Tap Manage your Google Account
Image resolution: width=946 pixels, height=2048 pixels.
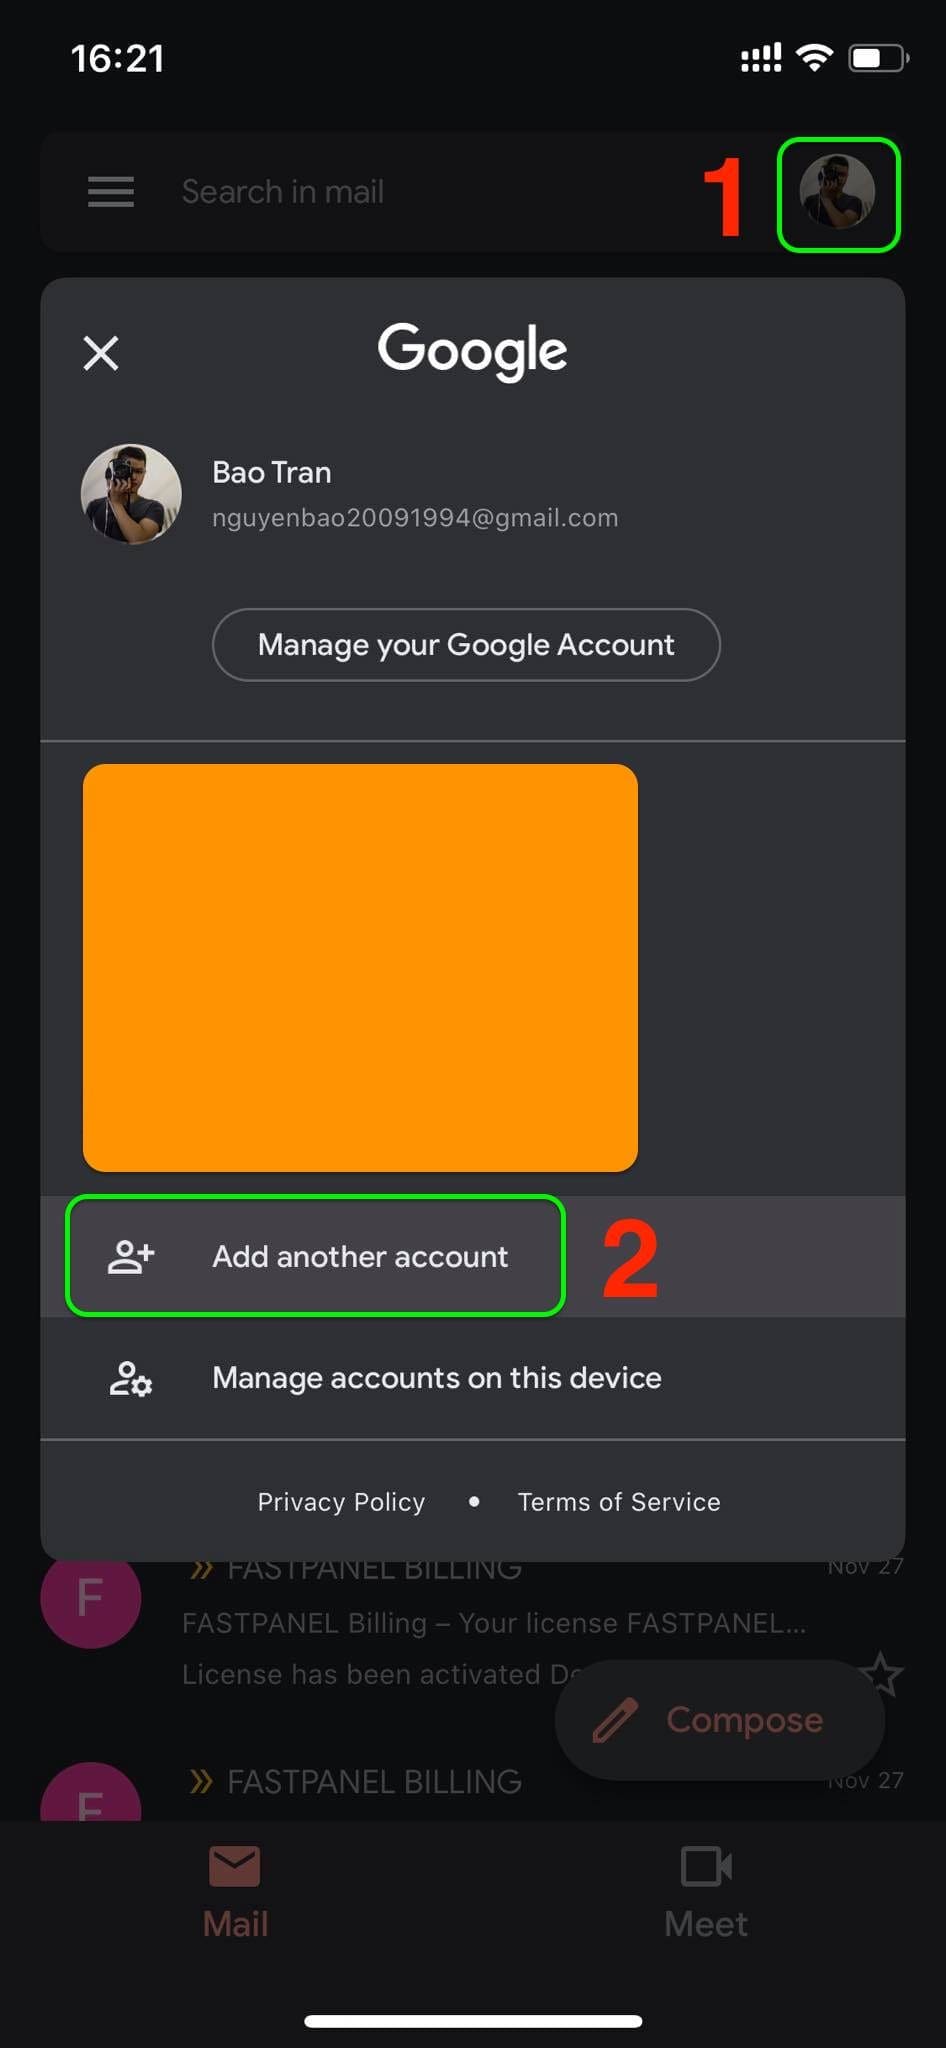point(466,645)
